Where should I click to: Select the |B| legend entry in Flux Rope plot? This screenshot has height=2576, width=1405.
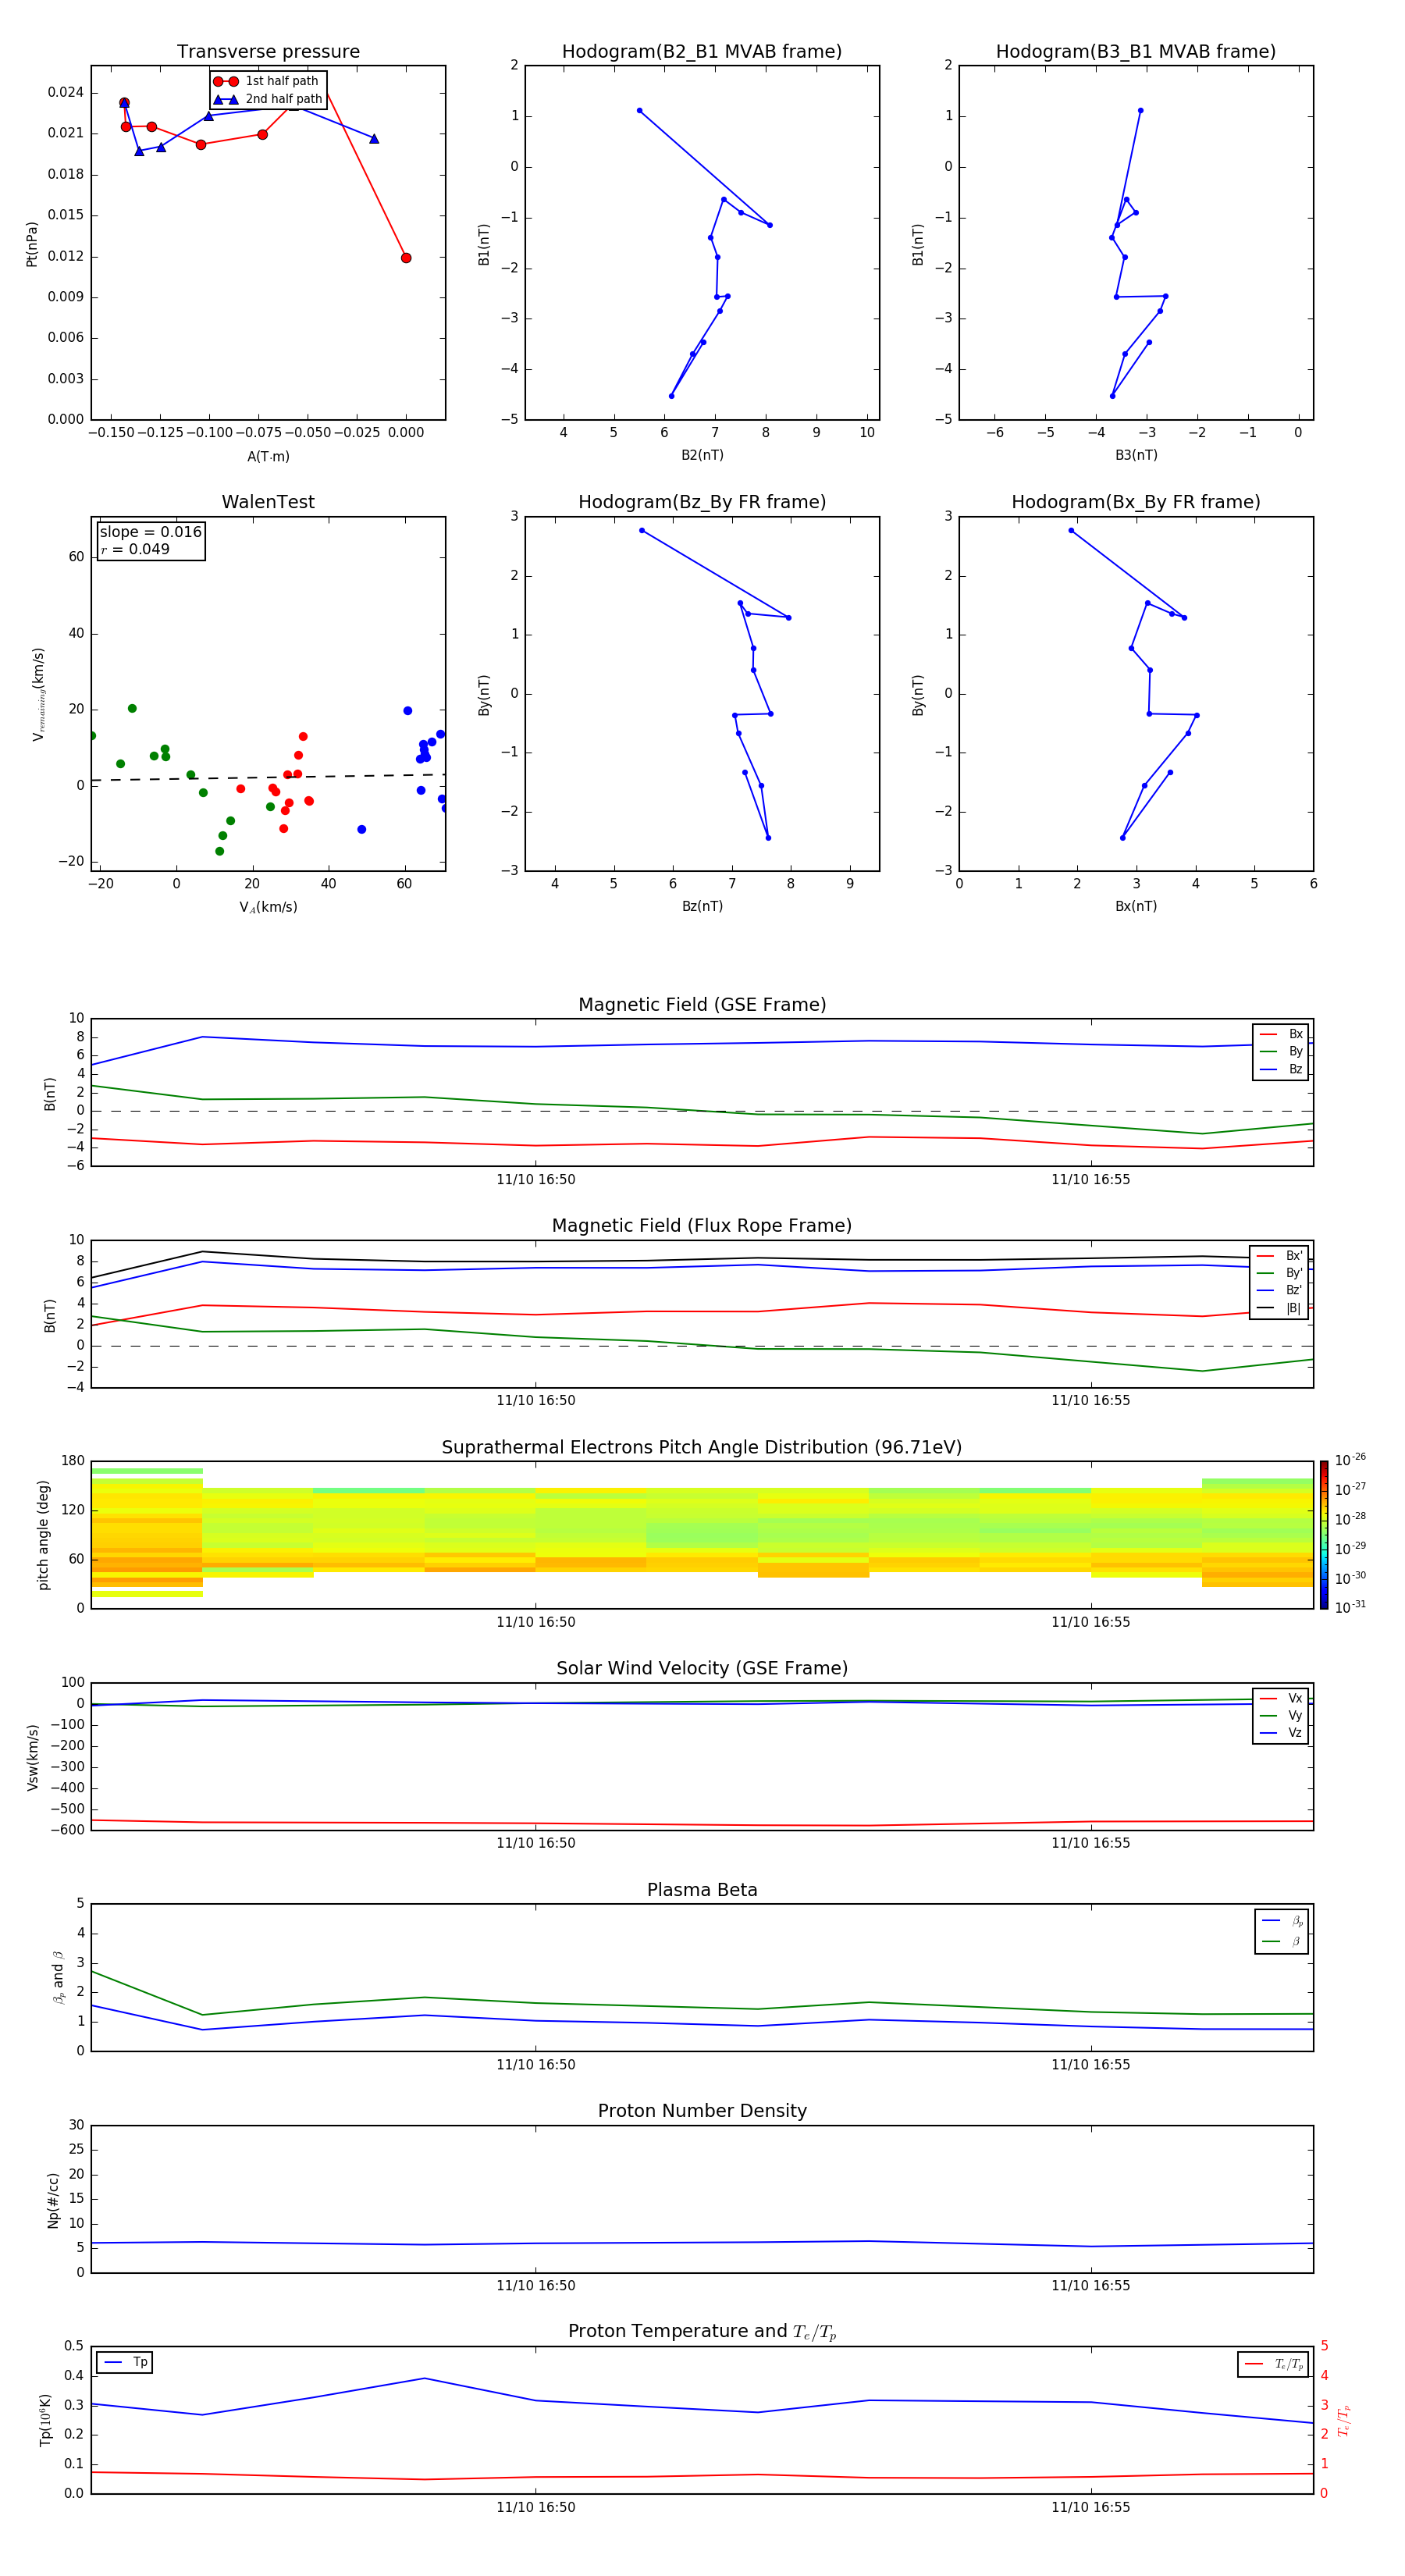point(1280,1308)
